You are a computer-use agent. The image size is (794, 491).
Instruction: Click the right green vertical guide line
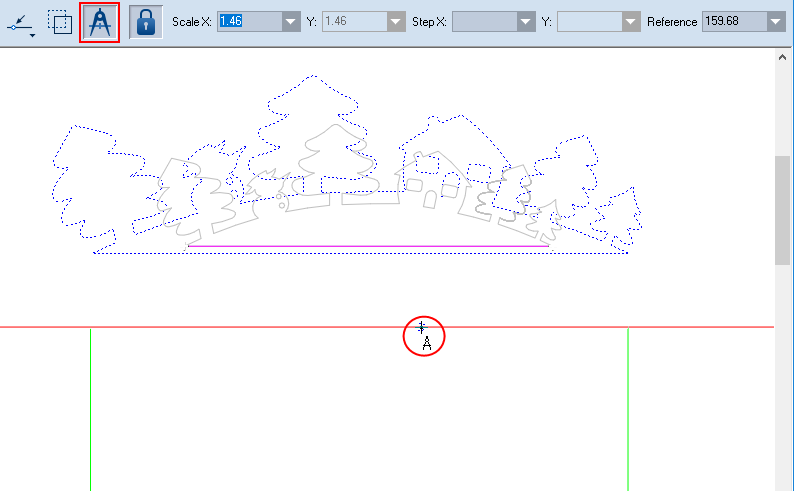628,410
